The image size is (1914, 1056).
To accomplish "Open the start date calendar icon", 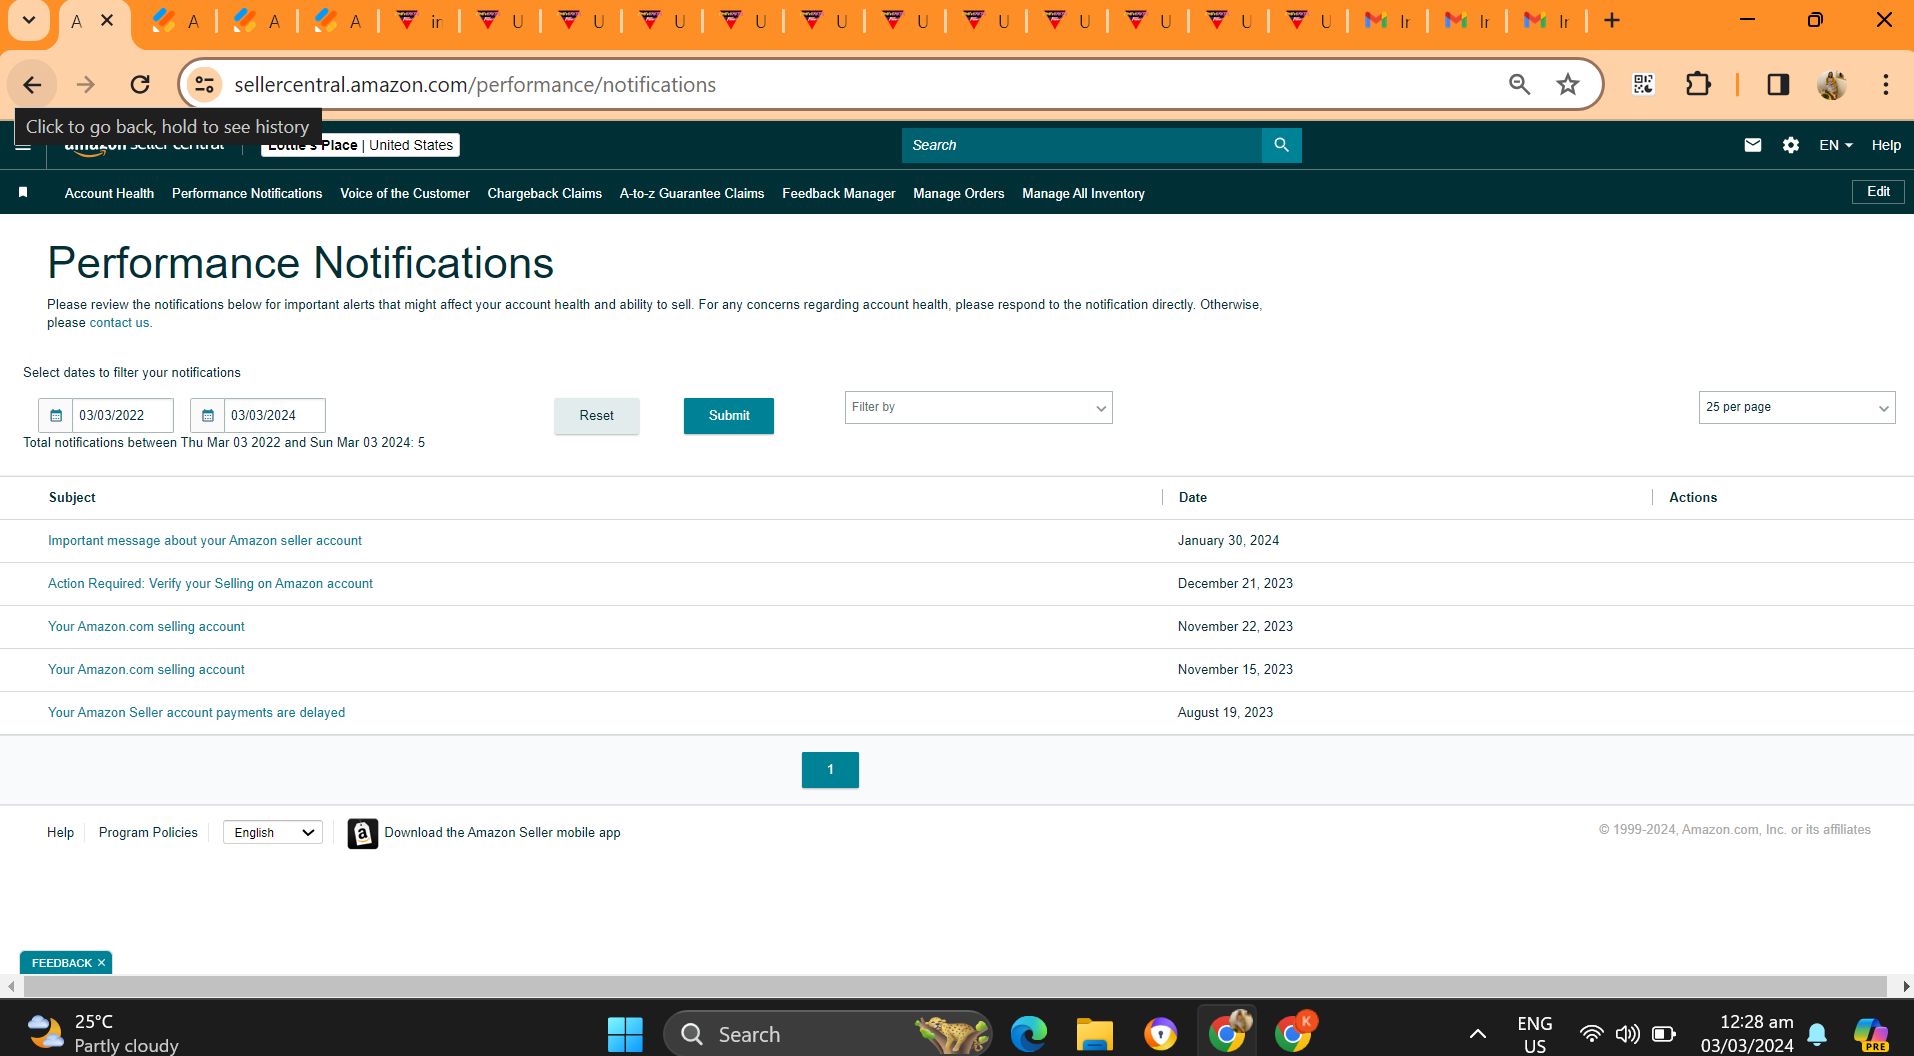I will click(x=56, y=415).
